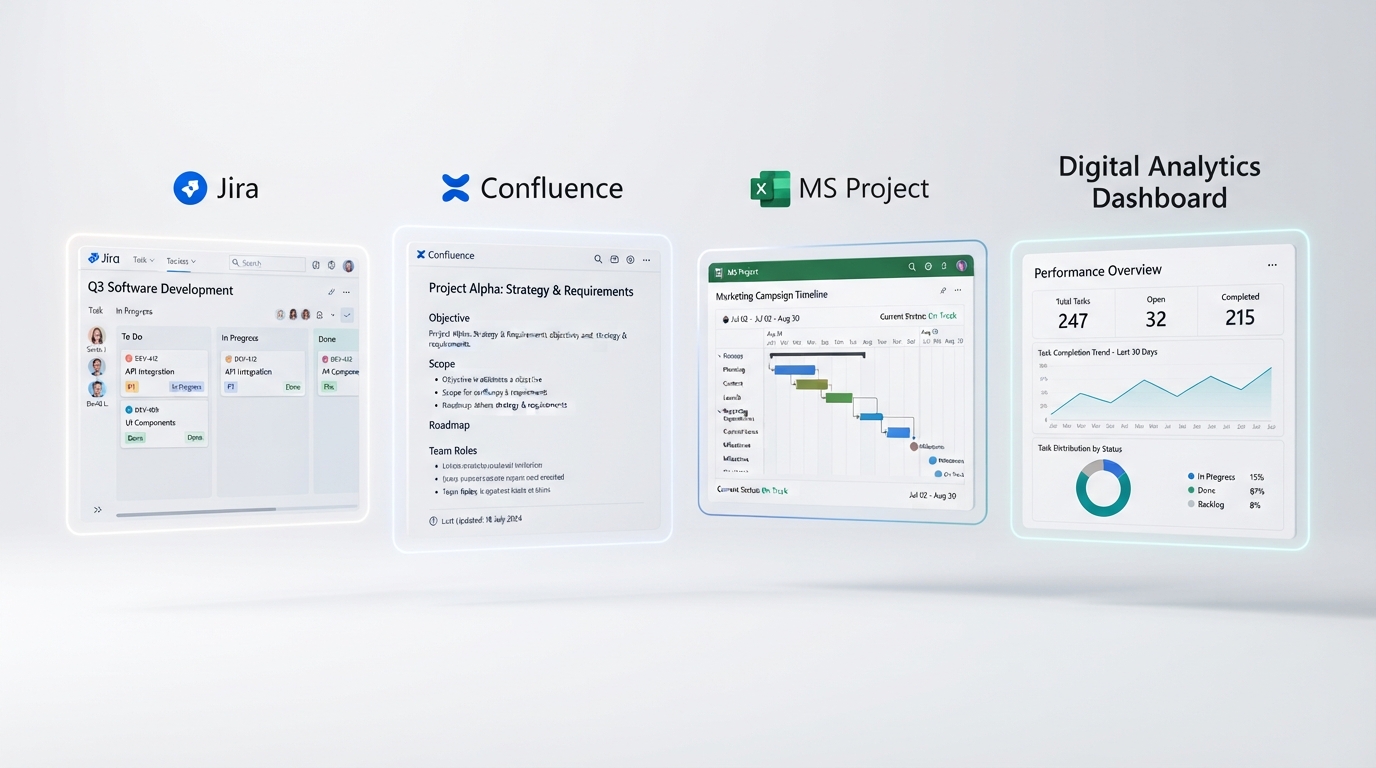1376x768 pixels.
Task: Collapse the second task group chevron in MS Project
Action: coord(718,410)
